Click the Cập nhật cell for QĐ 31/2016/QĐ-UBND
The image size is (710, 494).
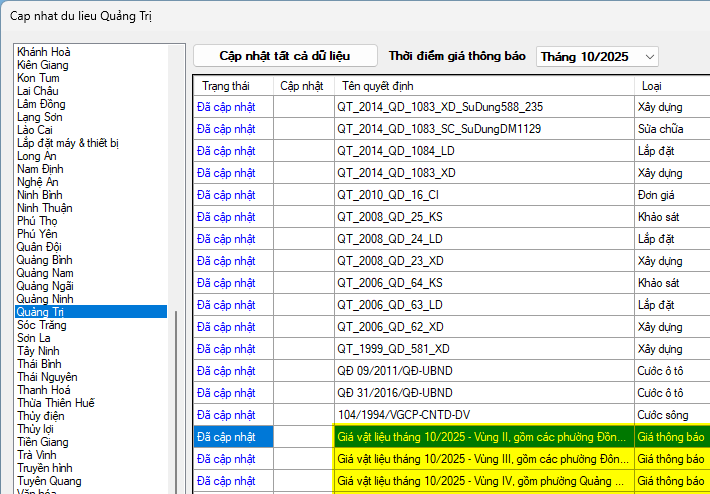click(303, 393)
